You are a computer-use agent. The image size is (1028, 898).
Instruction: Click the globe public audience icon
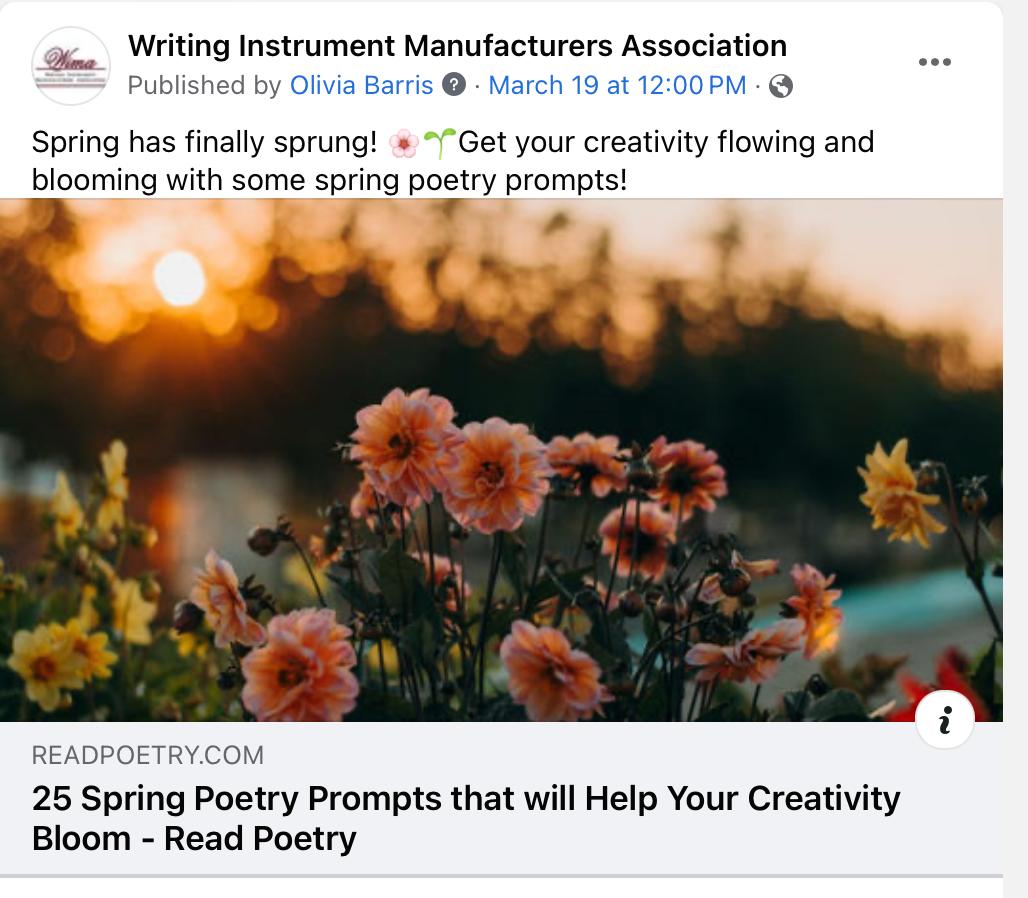click(781, 87)
